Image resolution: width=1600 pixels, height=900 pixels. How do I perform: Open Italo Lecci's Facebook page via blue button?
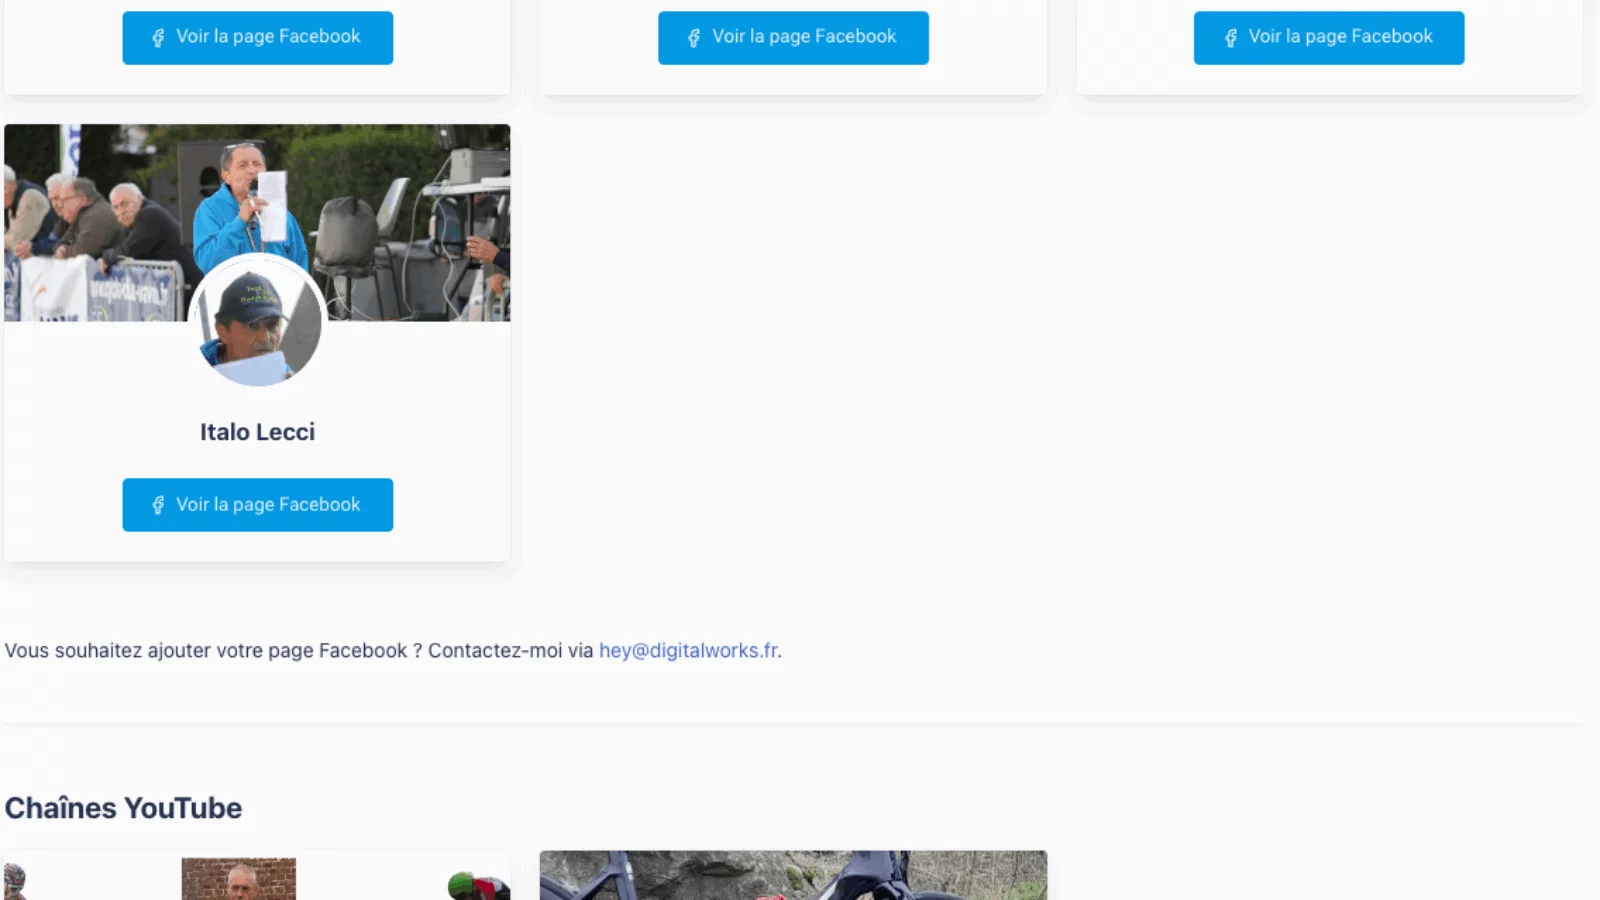257,505
